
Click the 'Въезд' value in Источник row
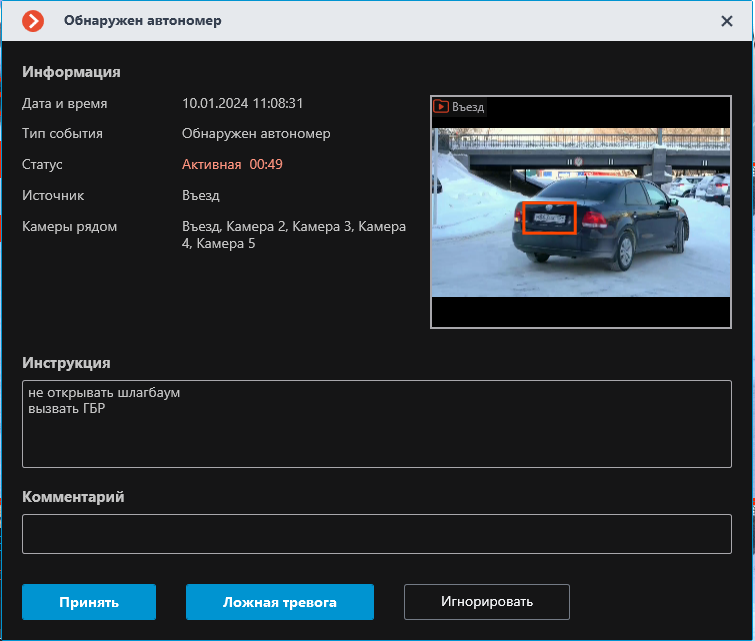(x=200, y=195)
